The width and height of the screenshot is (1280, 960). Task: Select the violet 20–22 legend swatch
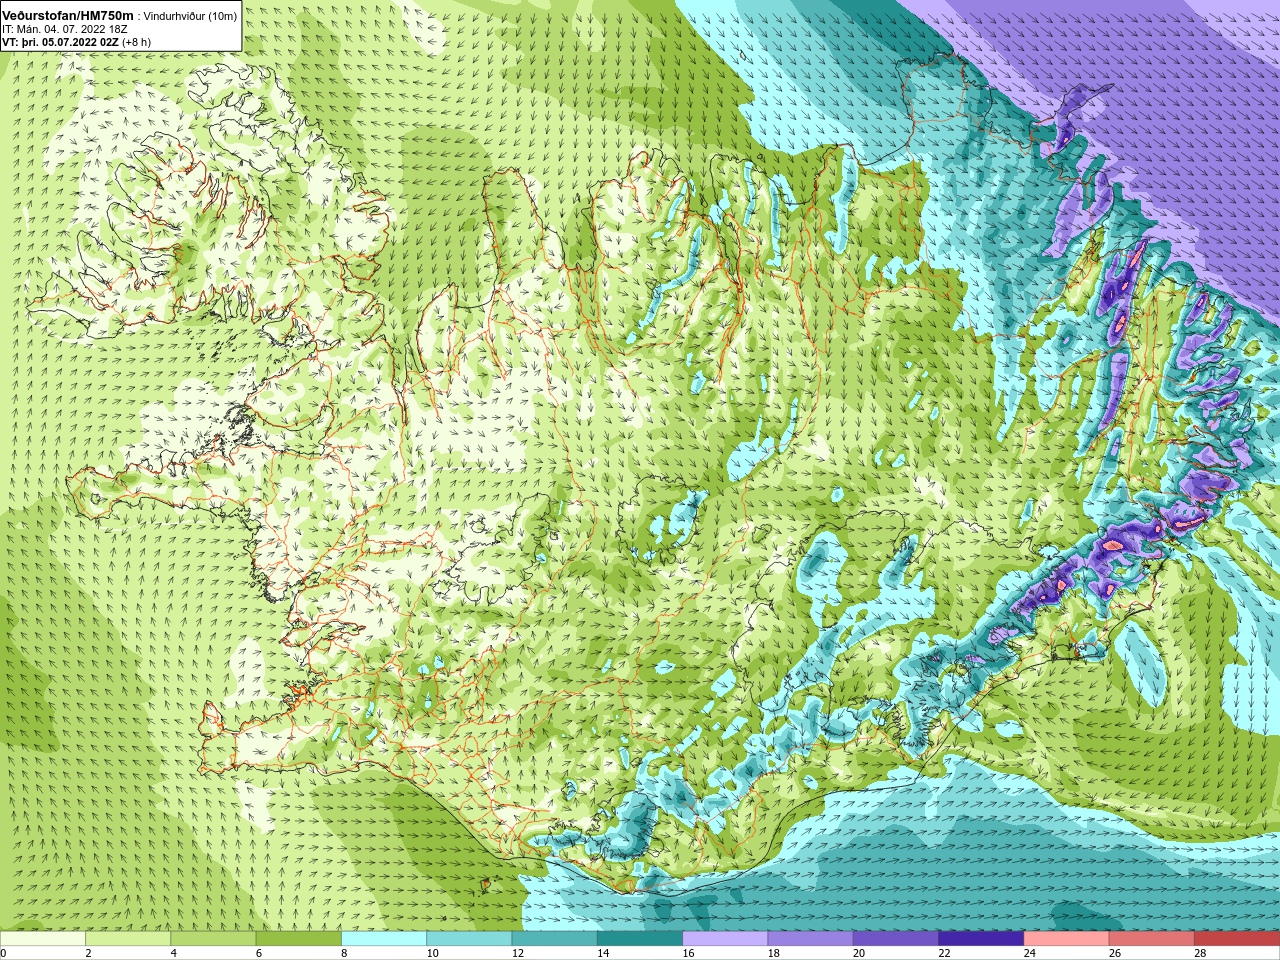coord(896,939)
